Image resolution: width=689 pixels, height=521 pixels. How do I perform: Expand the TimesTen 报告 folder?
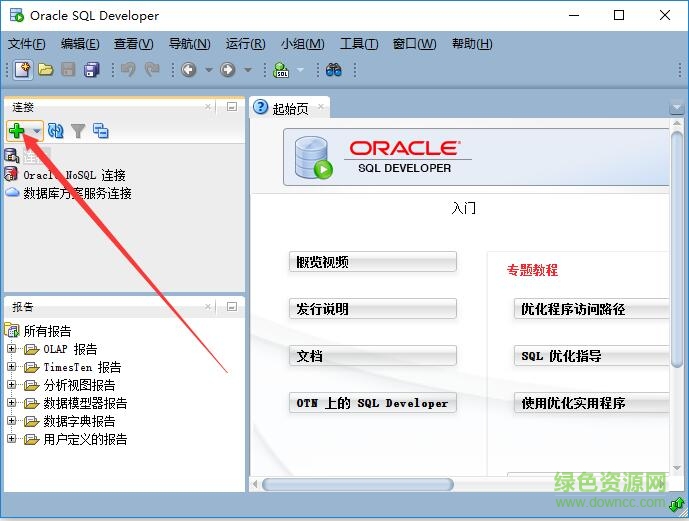(x=12, y=366)
